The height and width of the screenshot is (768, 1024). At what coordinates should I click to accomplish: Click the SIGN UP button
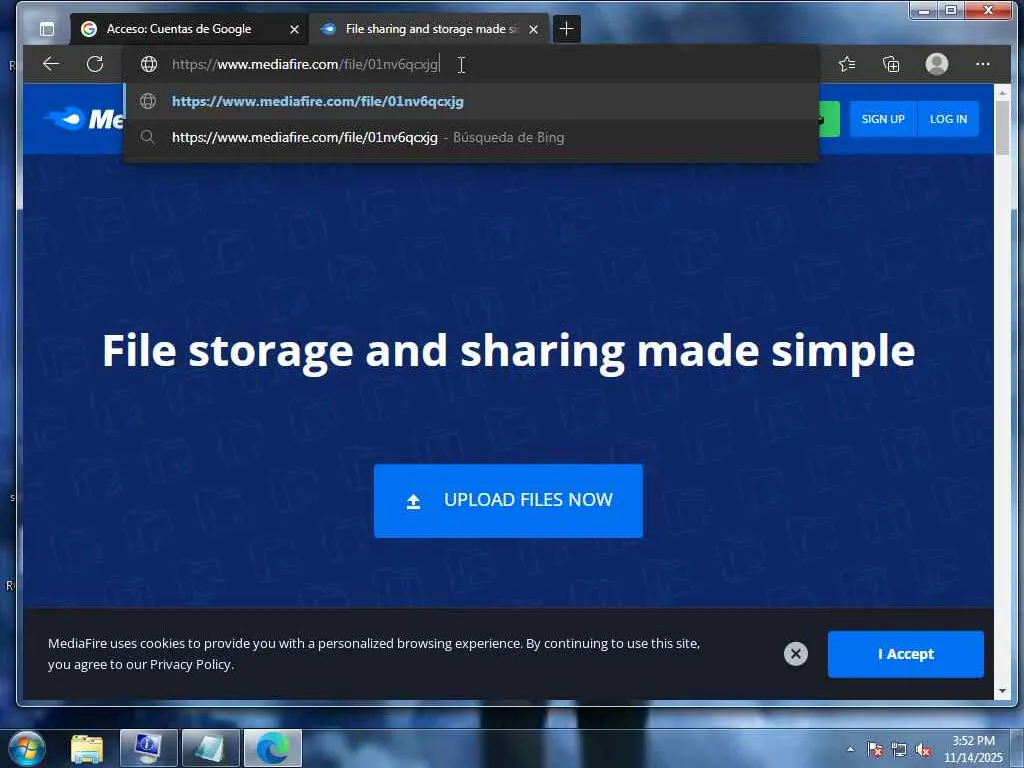(x=883, y=119)
